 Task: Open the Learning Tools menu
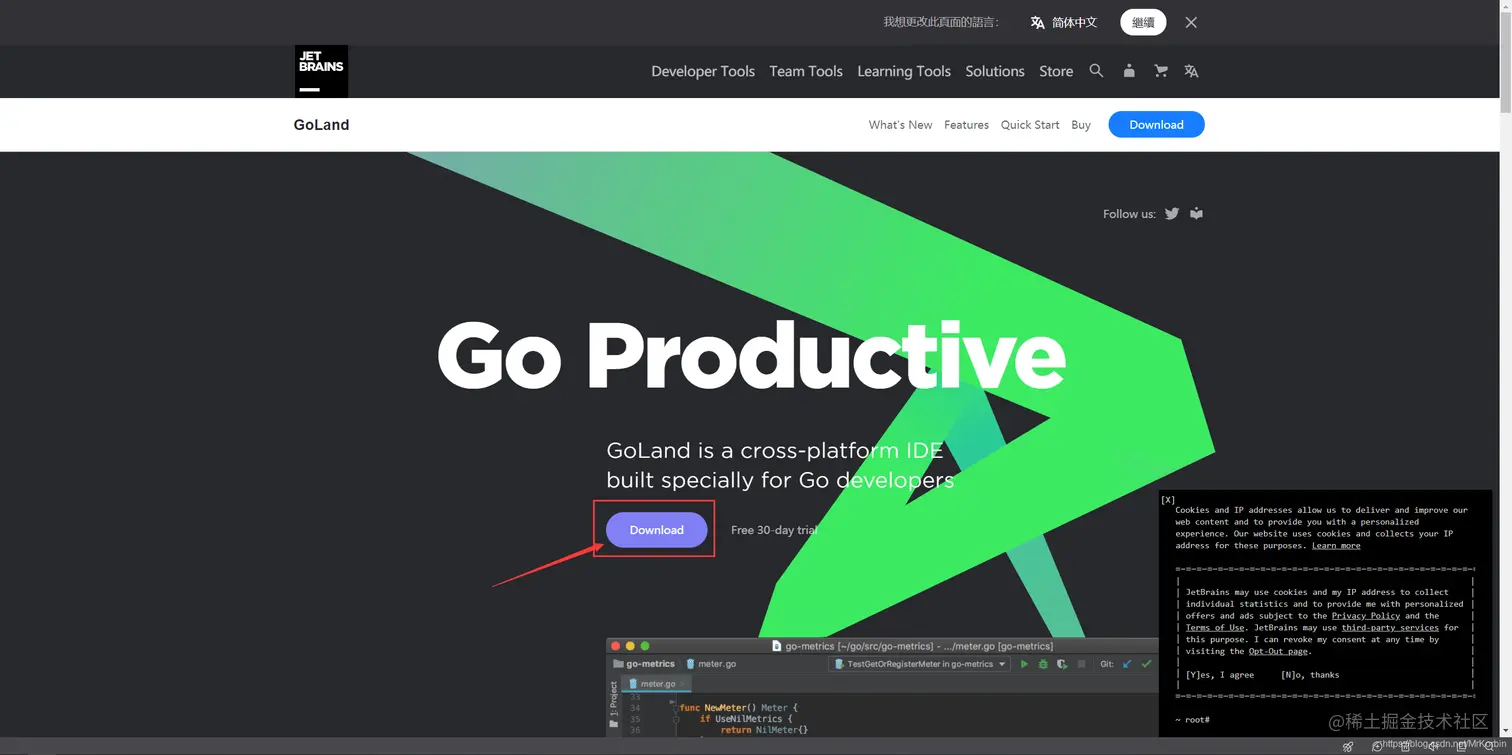[x=904, y=71]
